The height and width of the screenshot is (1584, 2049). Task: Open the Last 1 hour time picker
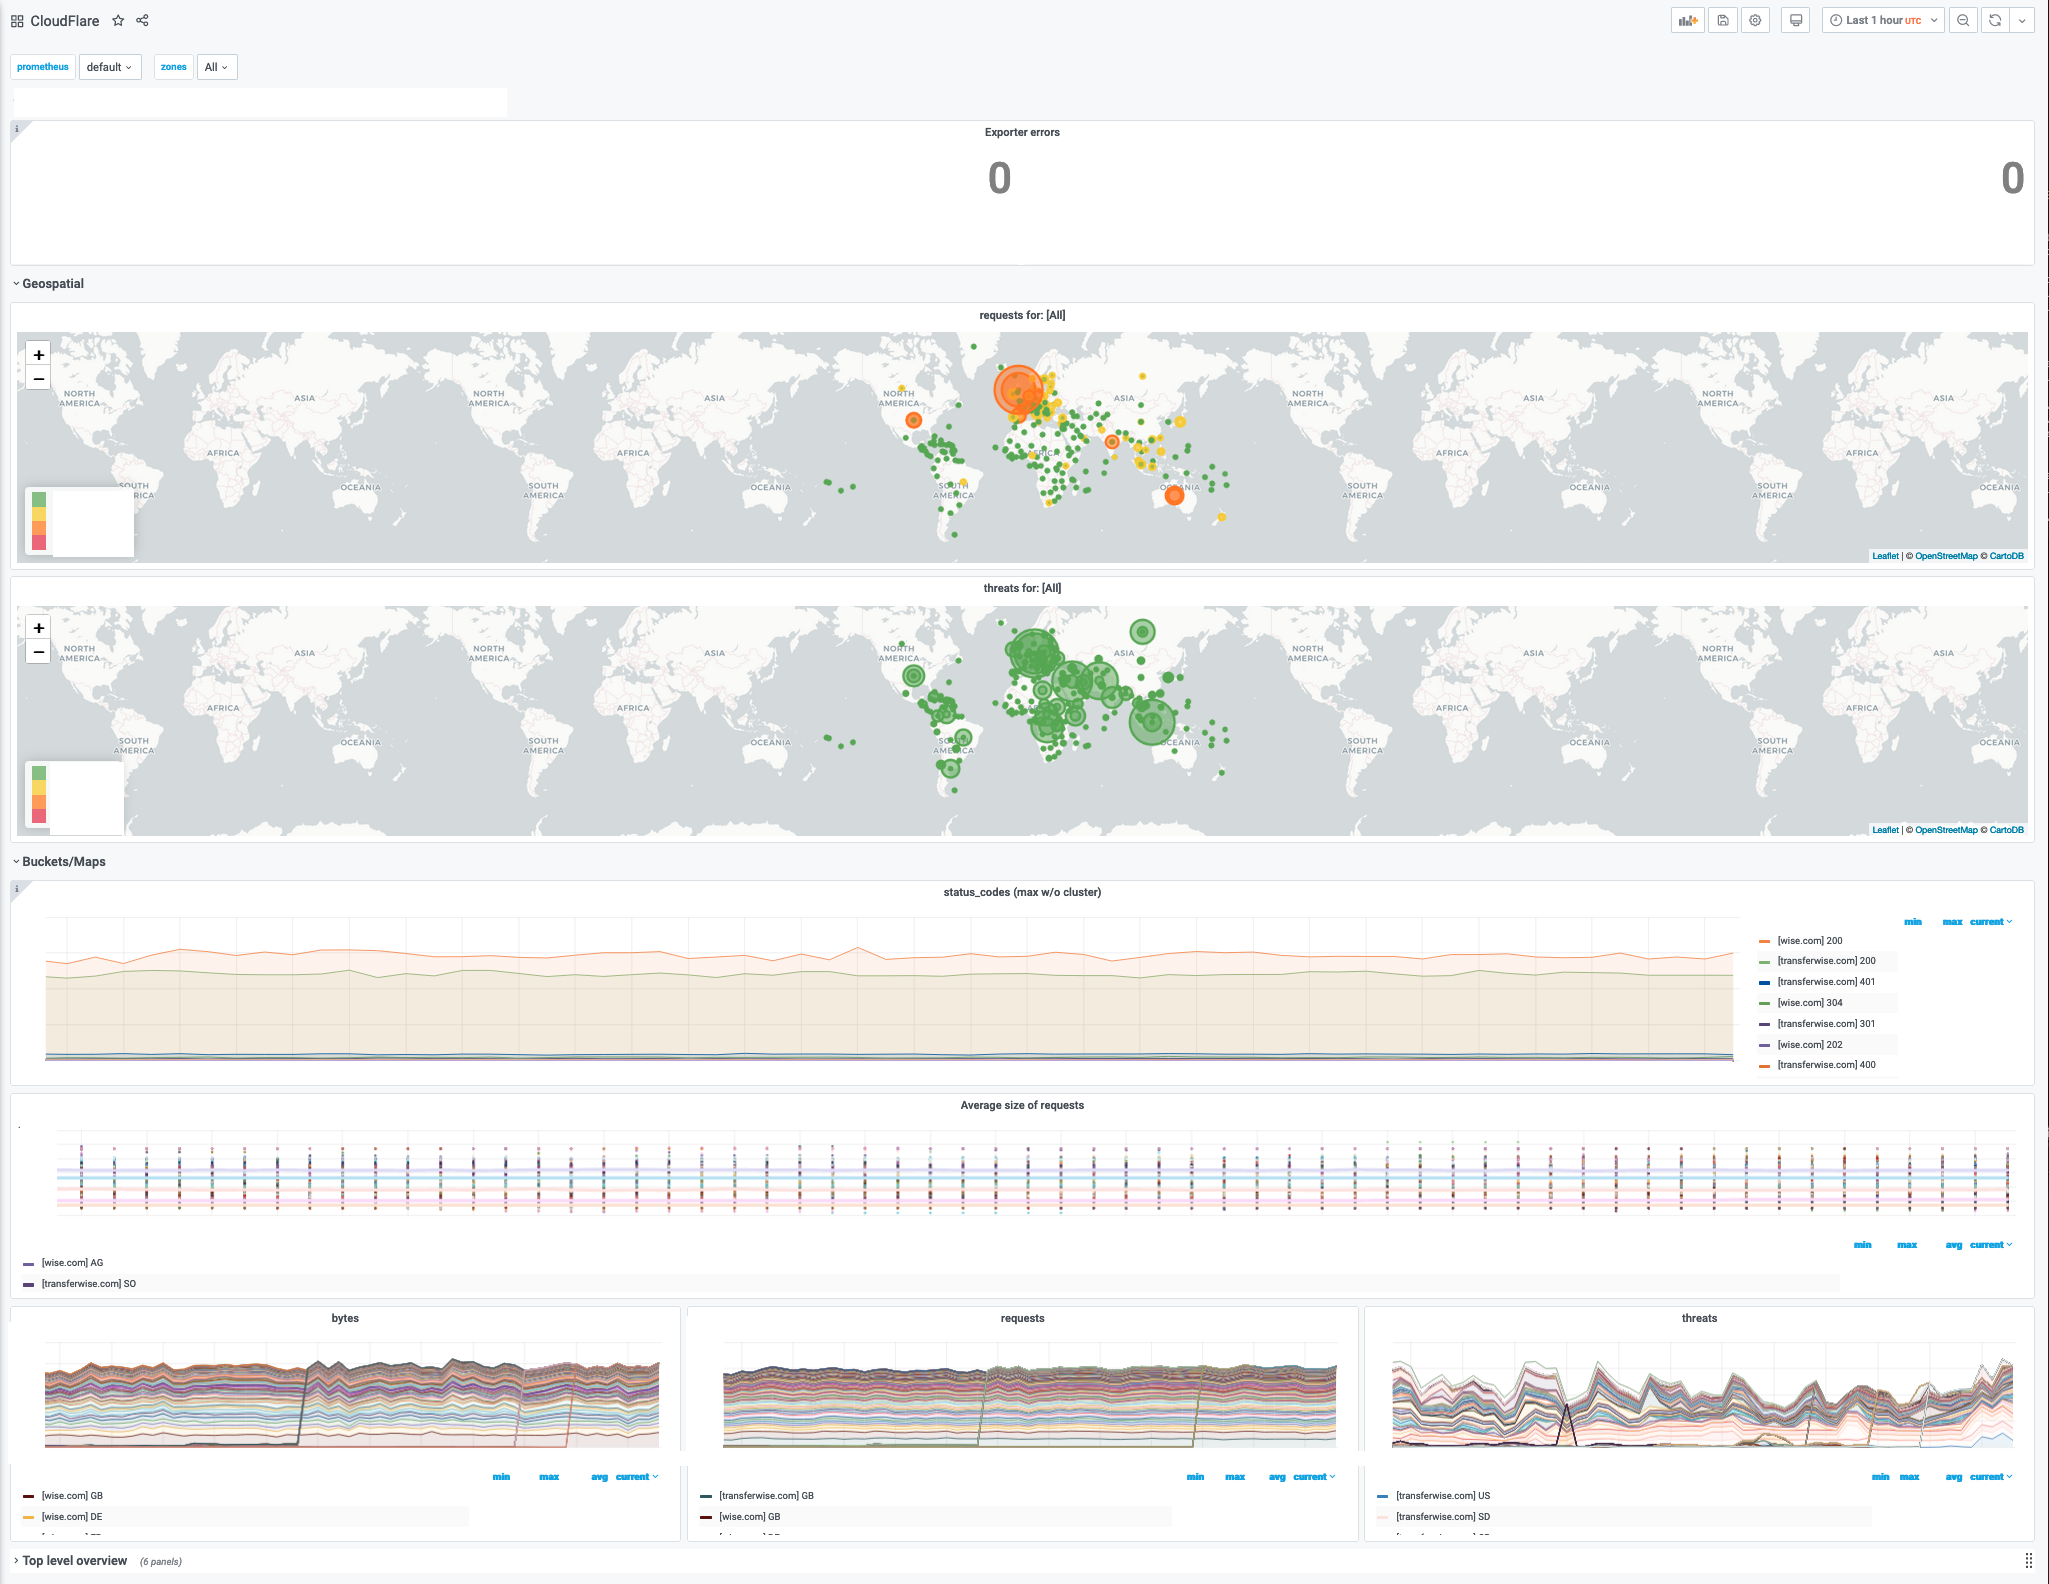(1882, 20)
